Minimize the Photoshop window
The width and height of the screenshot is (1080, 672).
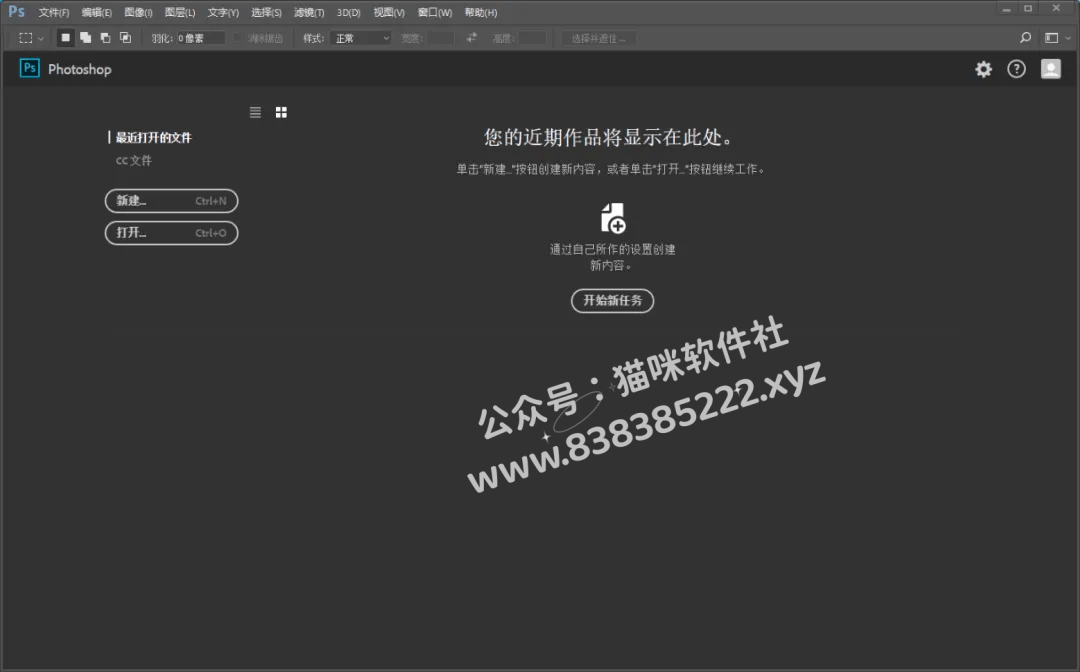point(1006,9)
